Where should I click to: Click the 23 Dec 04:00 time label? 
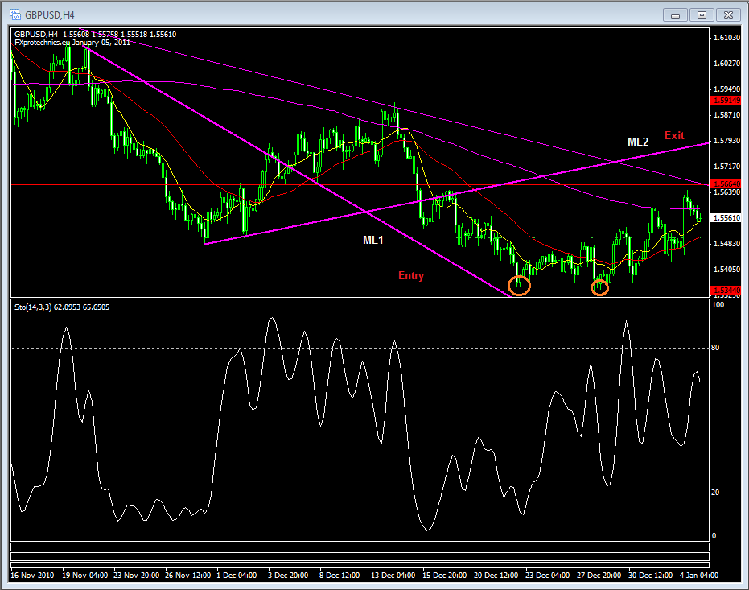click(547, 575)
